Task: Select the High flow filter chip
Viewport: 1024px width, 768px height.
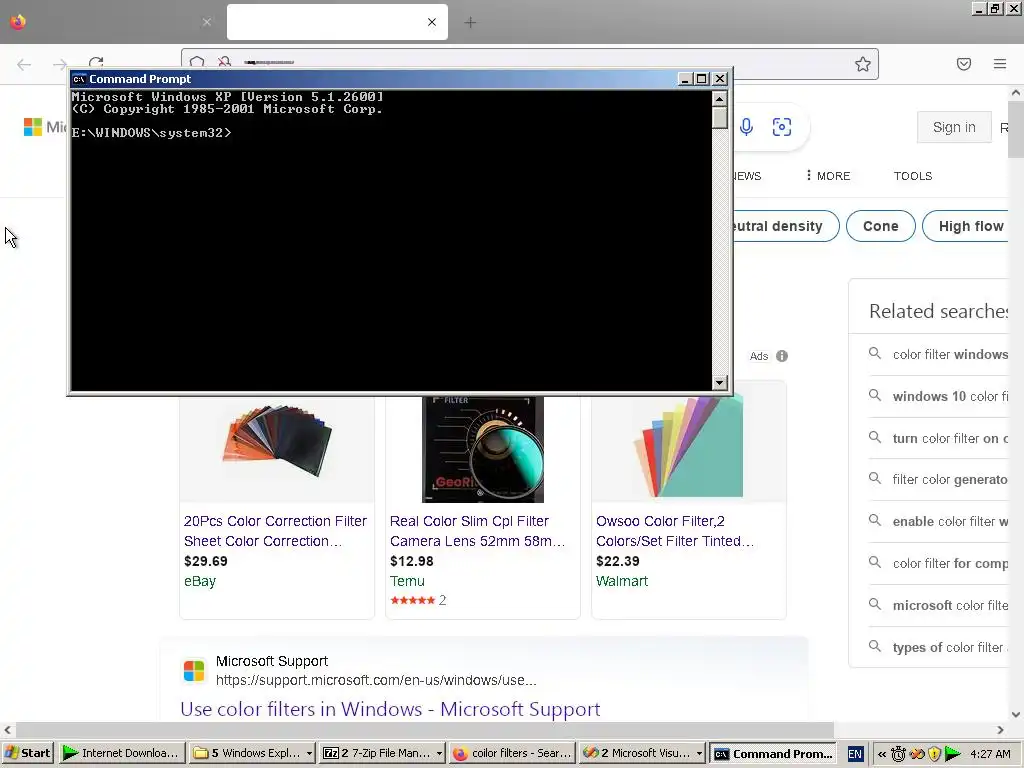Action: (x=967, y=226)
